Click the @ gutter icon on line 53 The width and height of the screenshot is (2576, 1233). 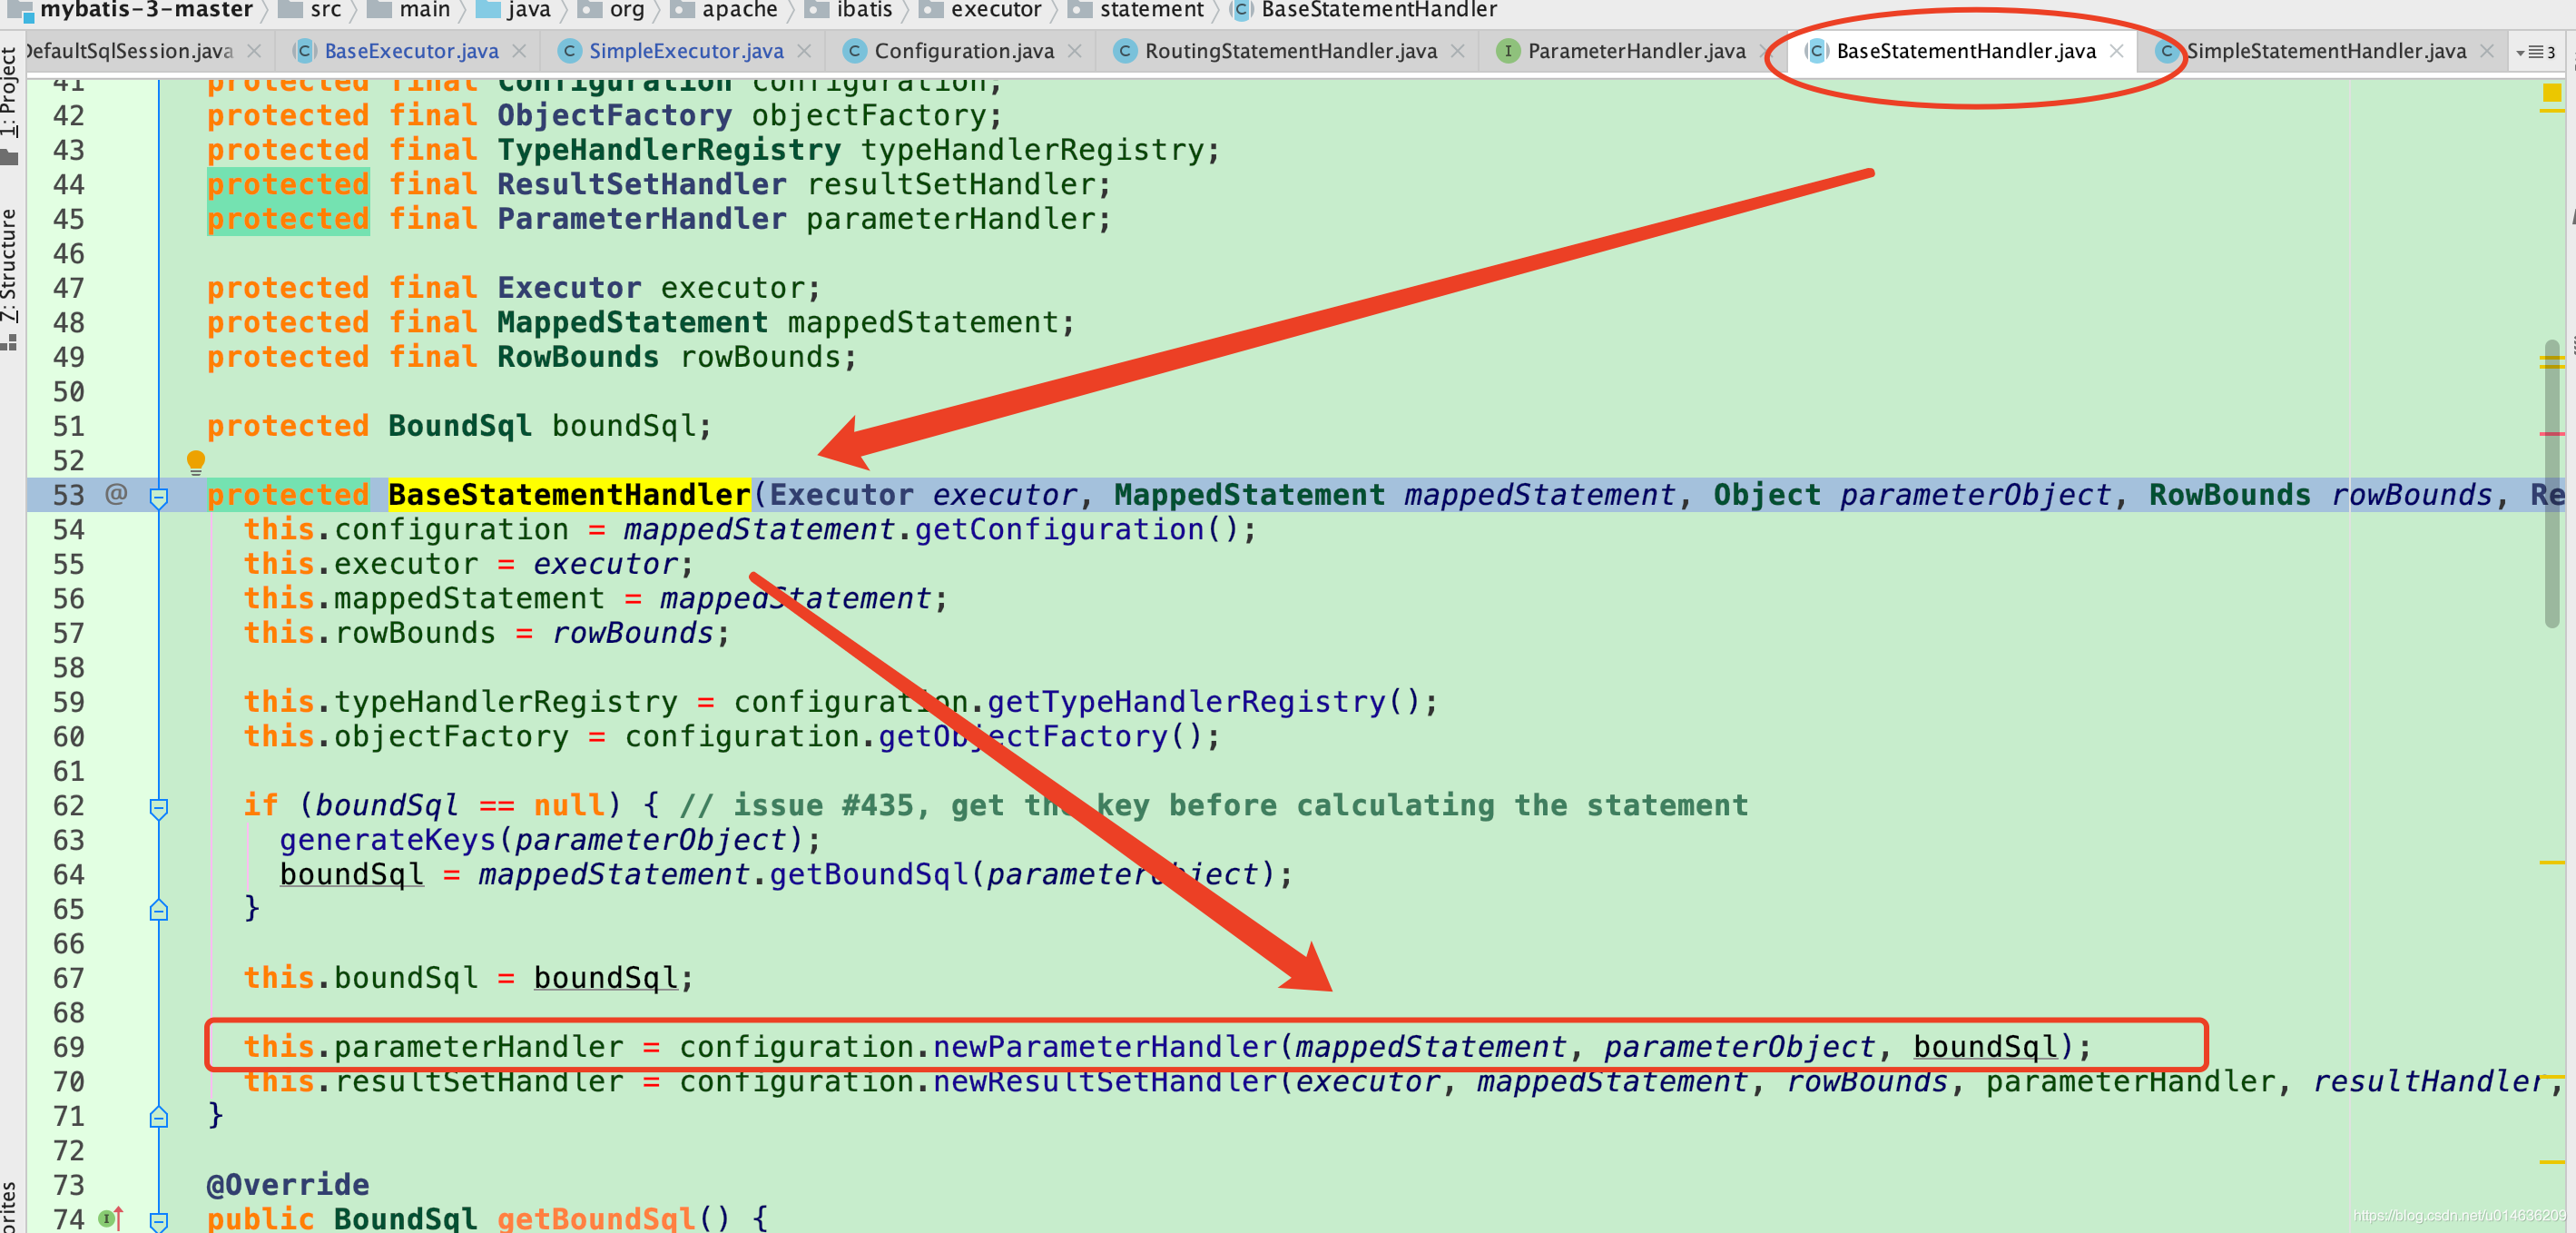pyautogui.click(x=116, y=494)
